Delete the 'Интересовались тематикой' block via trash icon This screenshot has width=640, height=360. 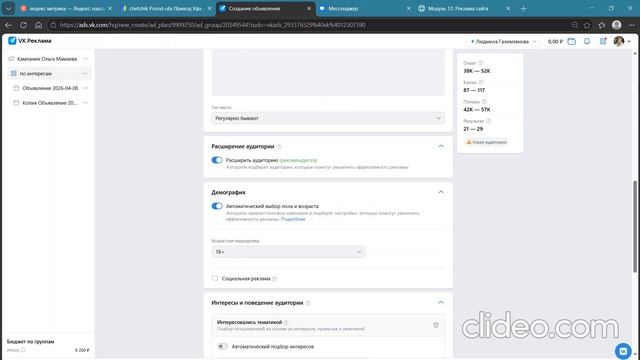click(x=436, y=325)
